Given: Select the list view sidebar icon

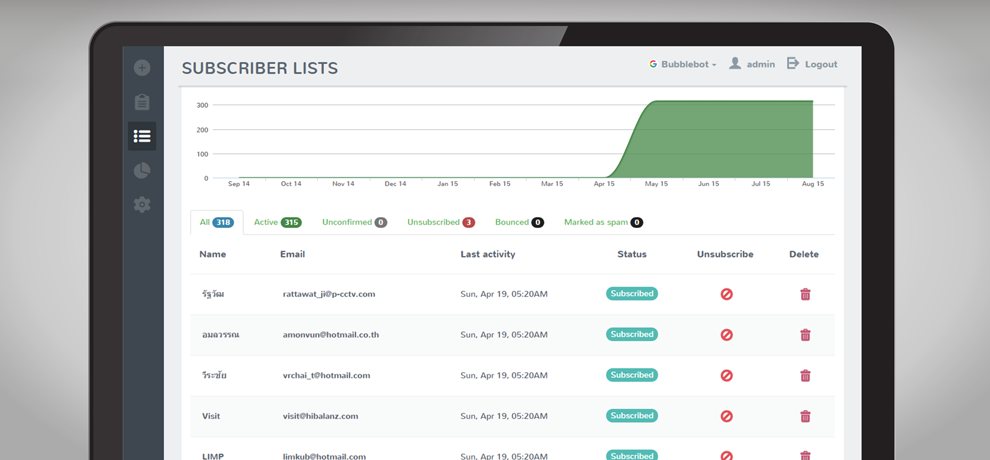Looking at the screenshot, I should [x=142, y=136].
